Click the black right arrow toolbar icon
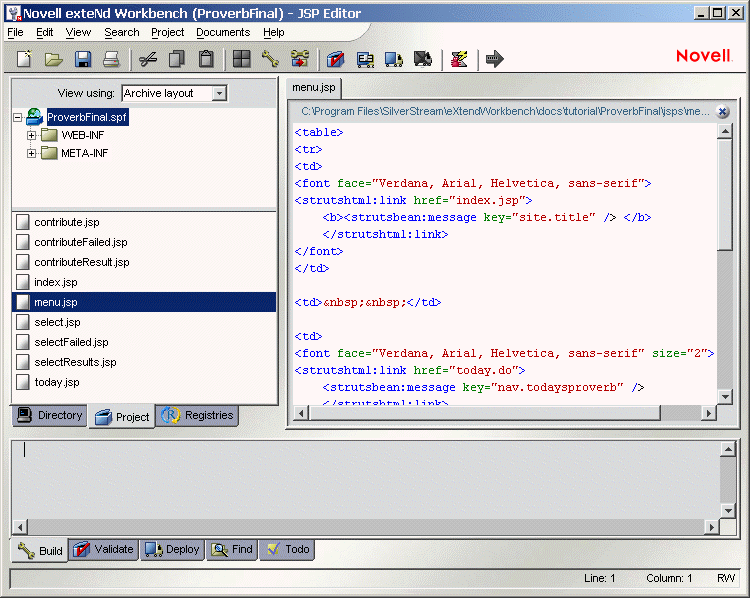750x598 pixels. pyautogui.click(x=494, y=60)
